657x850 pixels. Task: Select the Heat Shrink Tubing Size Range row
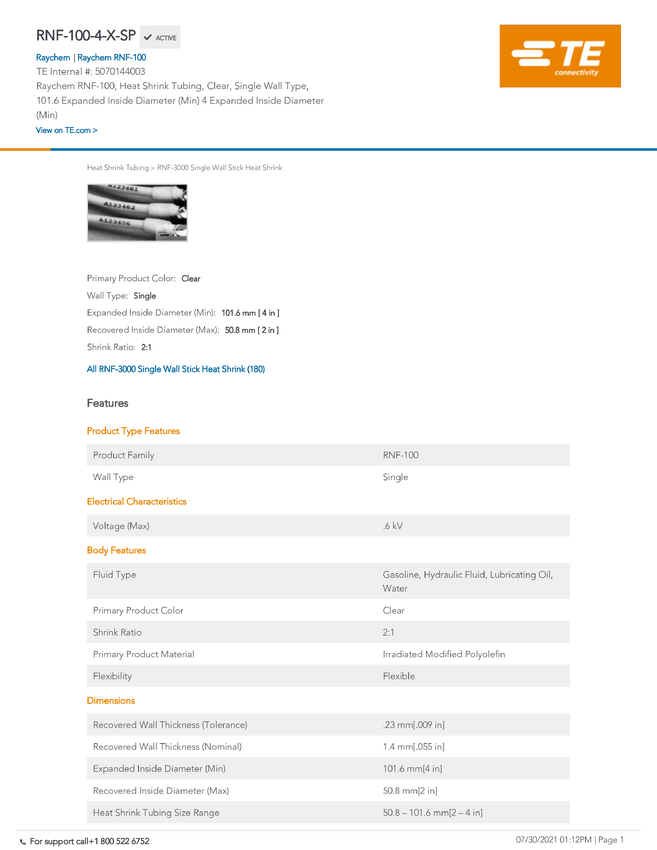point(328,812)
